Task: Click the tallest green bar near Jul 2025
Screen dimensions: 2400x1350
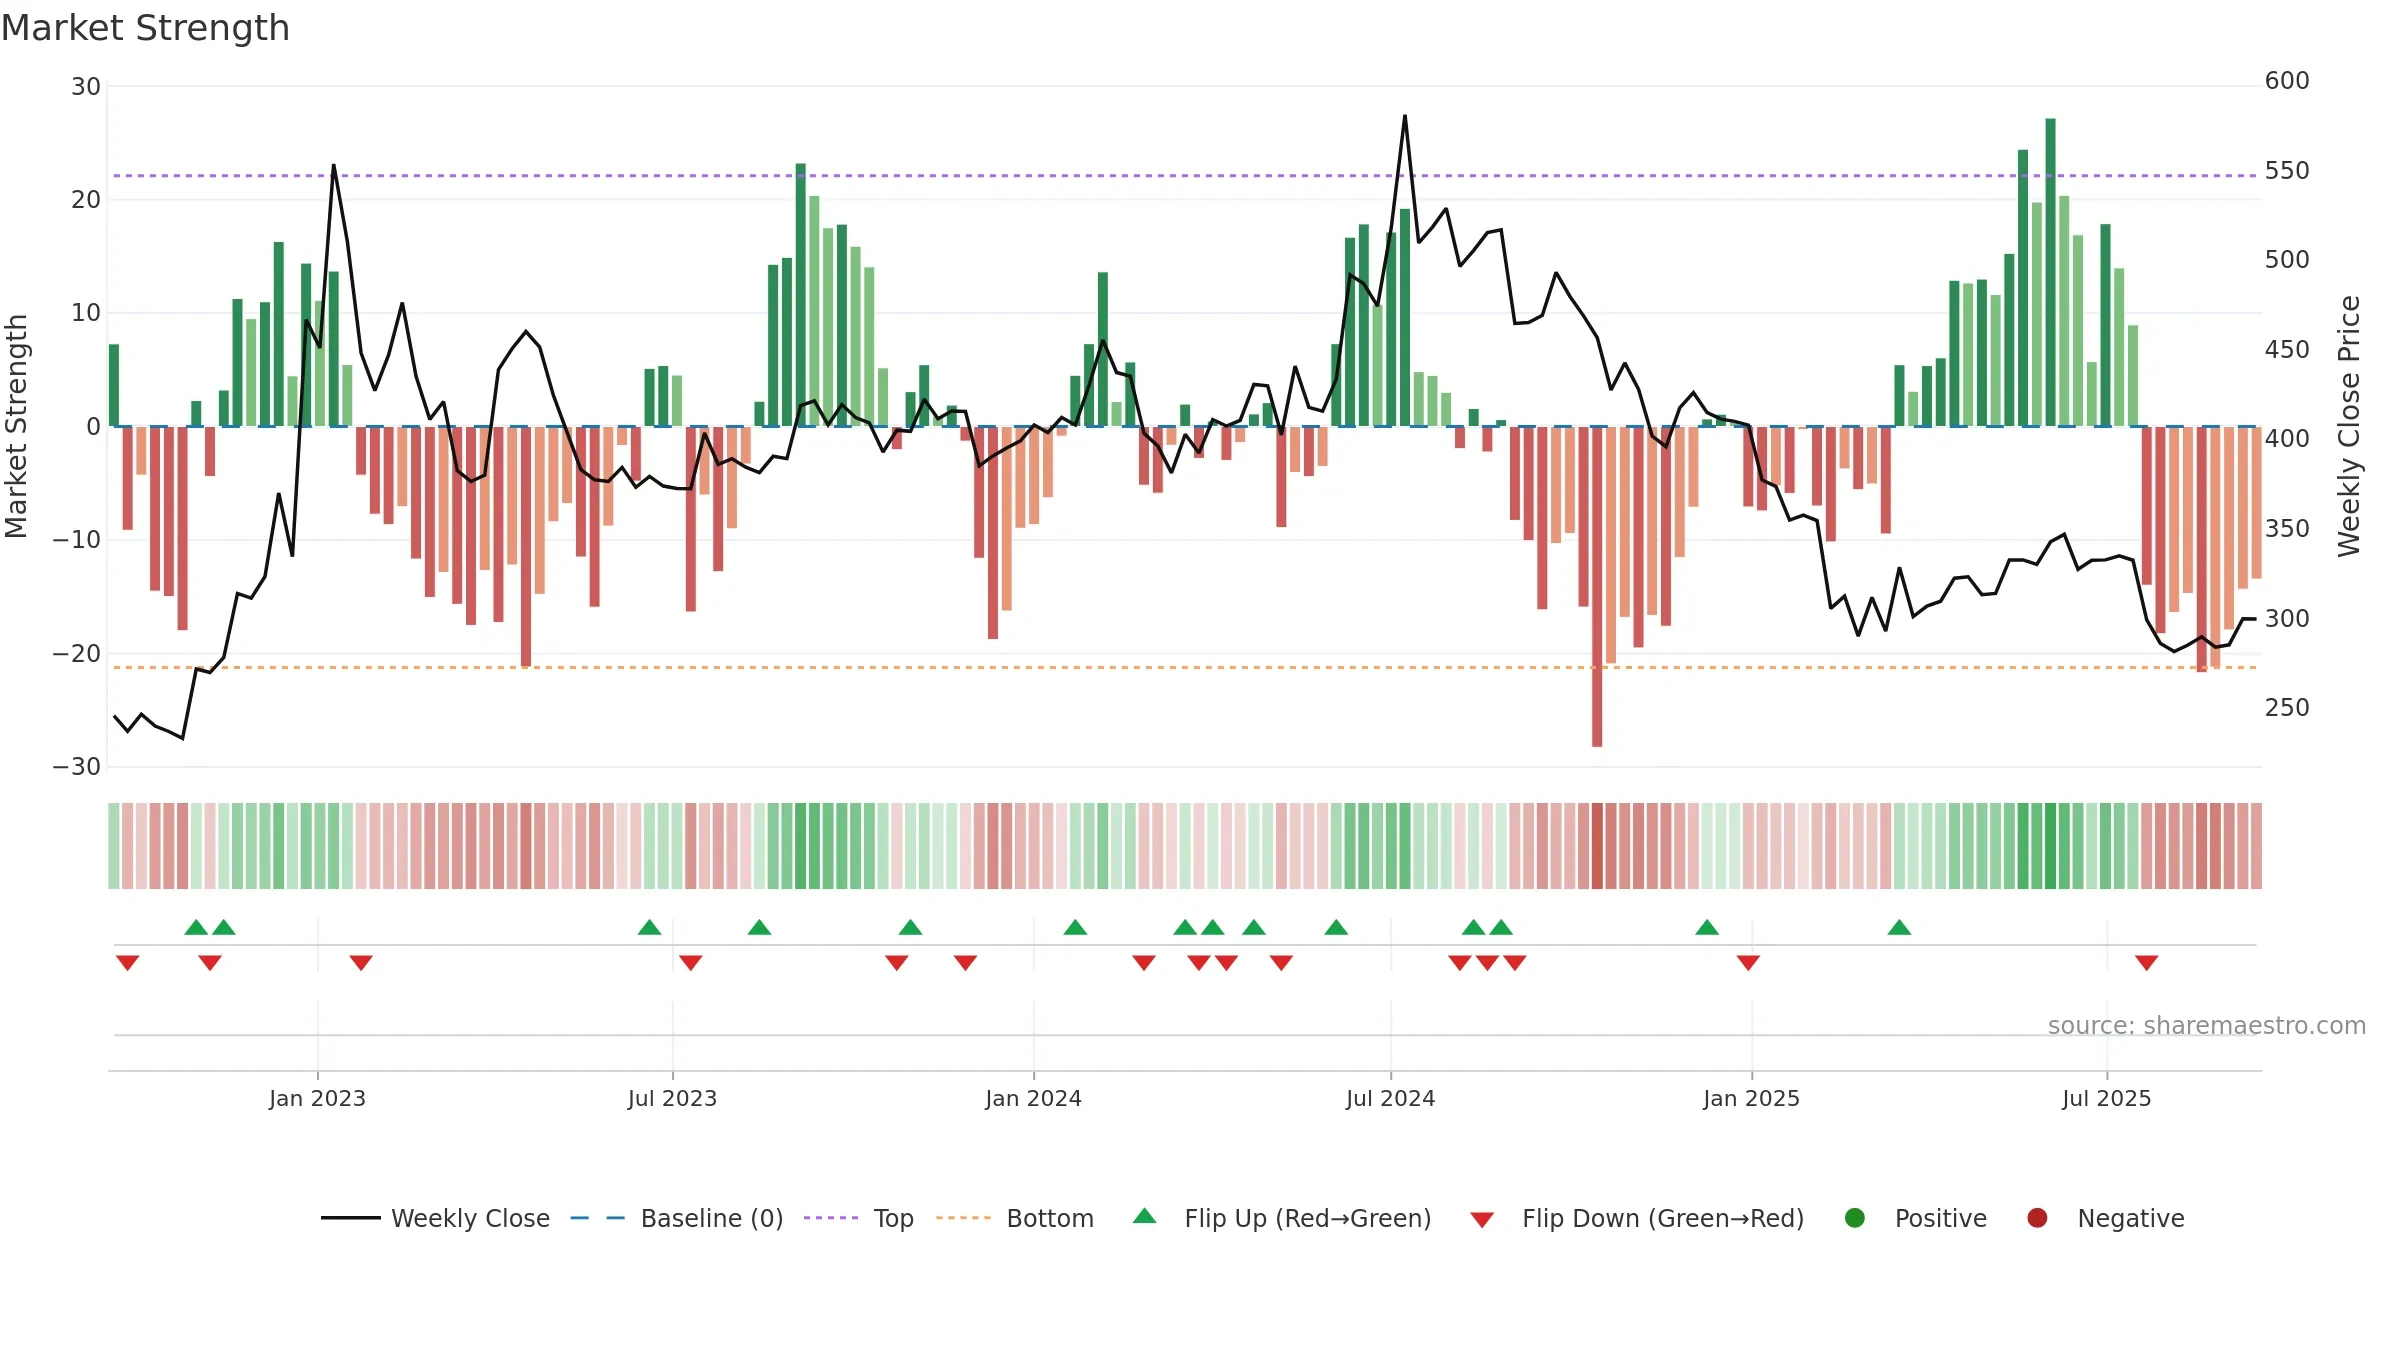Action: [2050, 272]
